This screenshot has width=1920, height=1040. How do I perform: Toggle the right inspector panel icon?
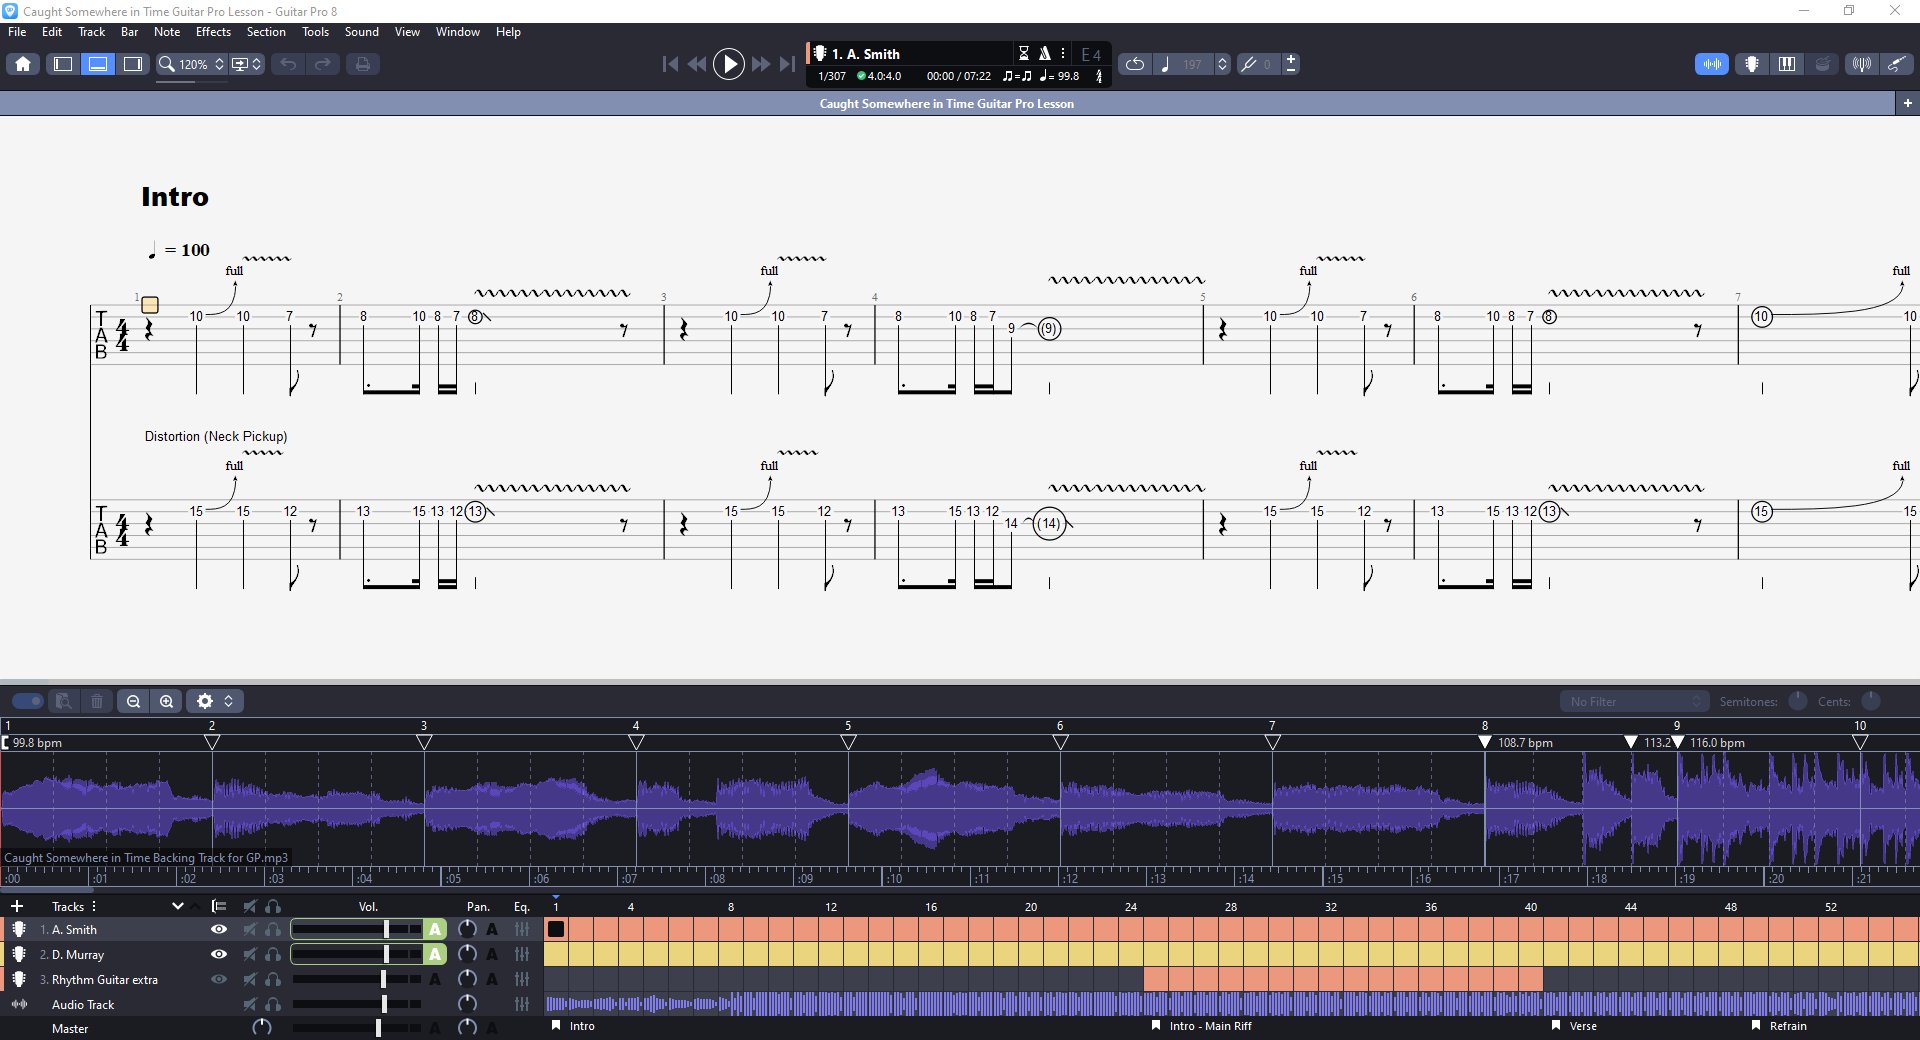coord(133,64)
